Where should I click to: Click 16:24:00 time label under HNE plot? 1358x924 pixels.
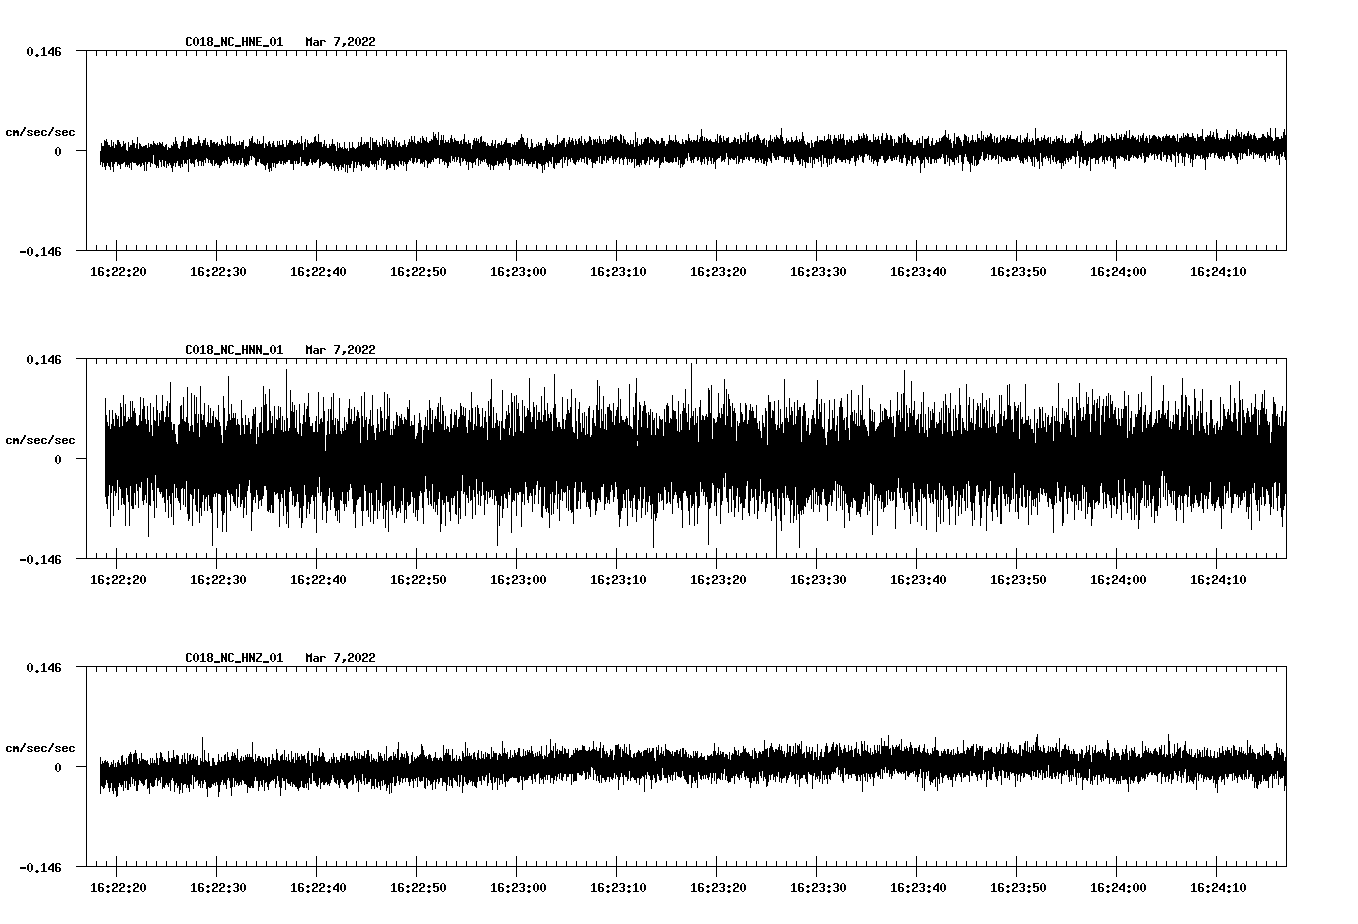click(x=1118, y=271)
